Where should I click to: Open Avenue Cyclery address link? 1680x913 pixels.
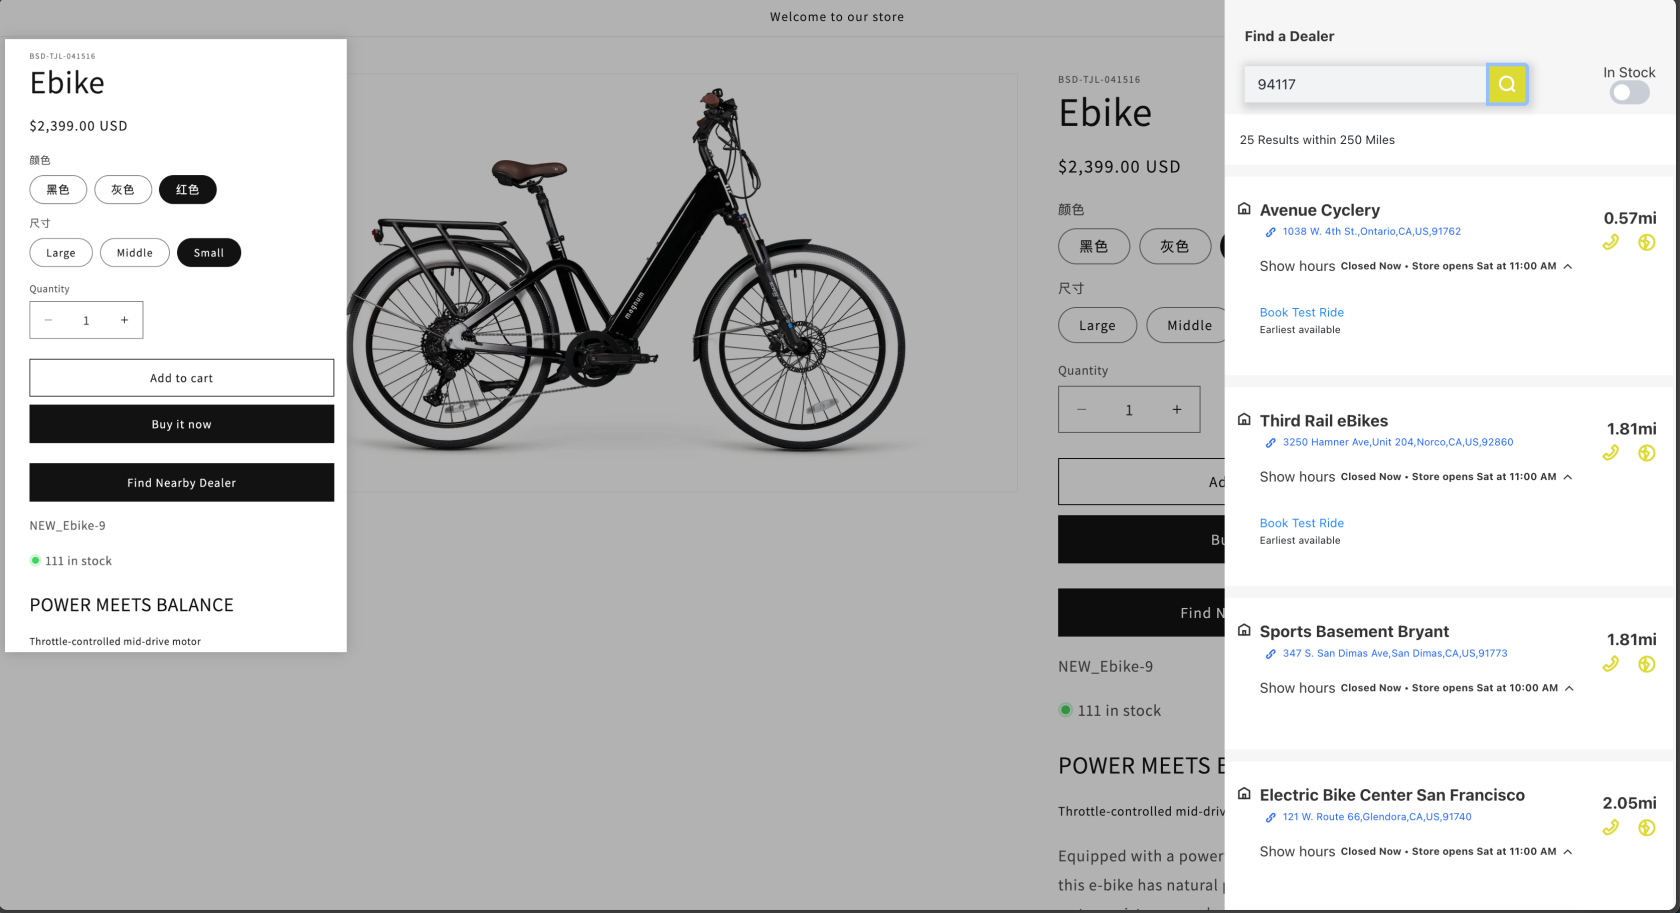point(1371,232)
